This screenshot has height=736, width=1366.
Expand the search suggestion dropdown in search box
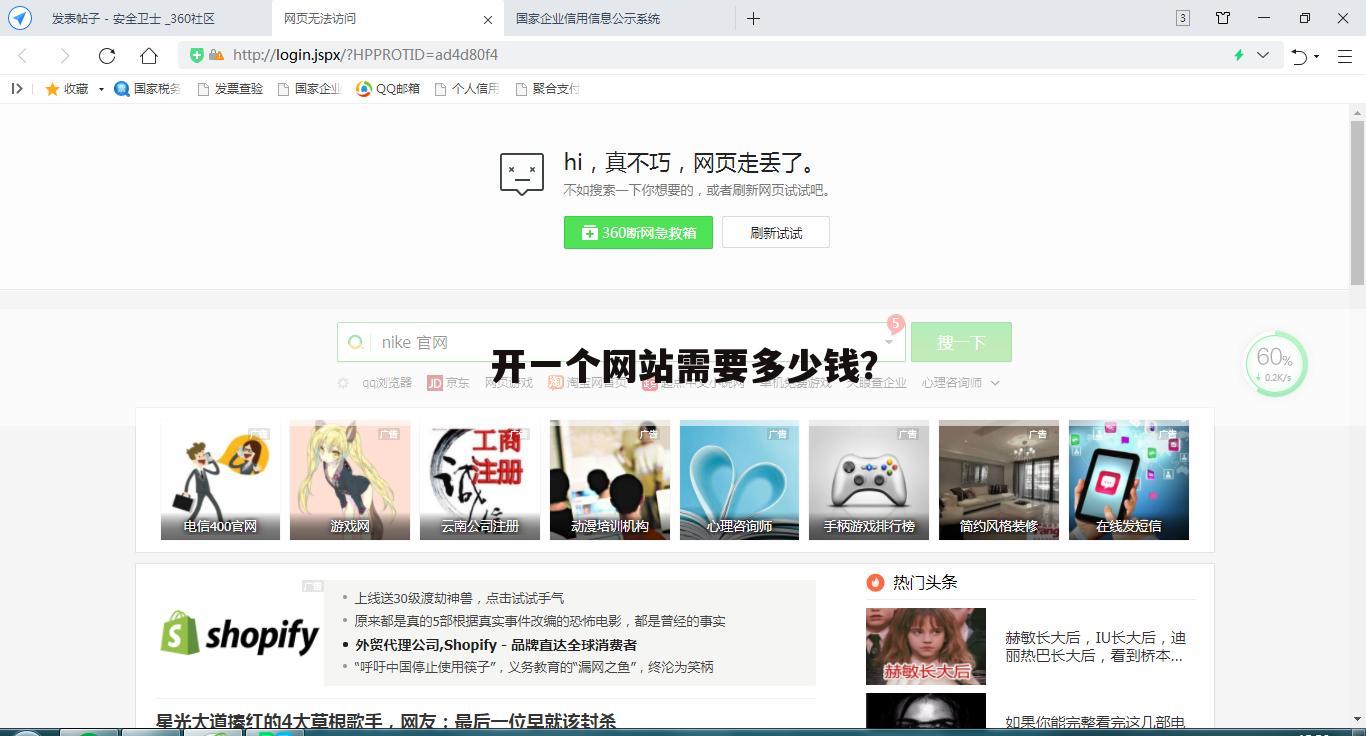click(888, 342)
